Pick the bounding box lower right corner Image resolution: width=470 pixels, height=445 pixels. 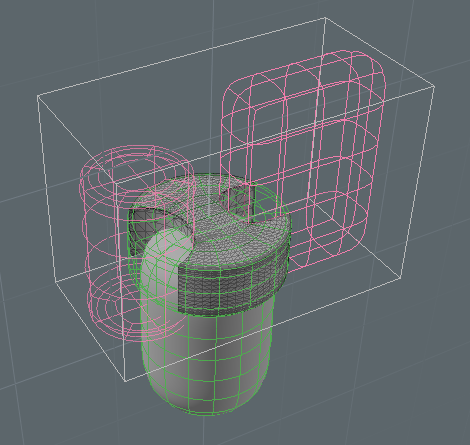click(400, 278)
